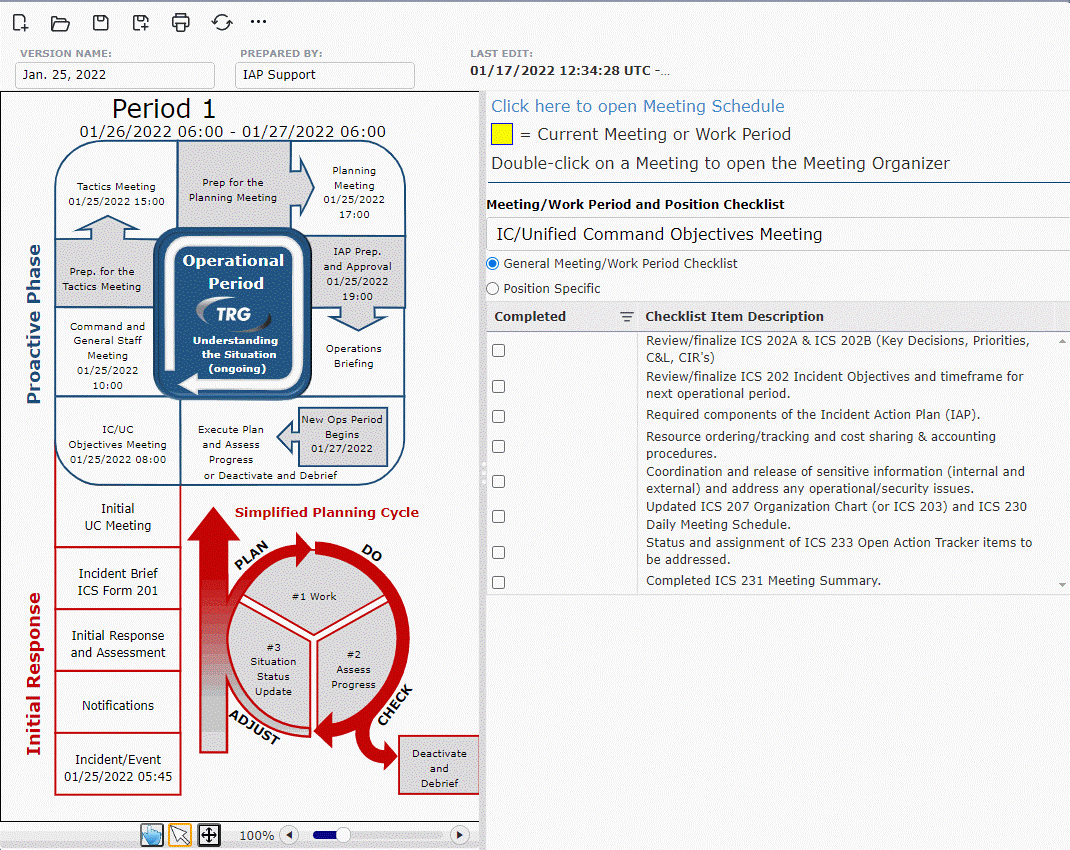Tick the Required components of IAP checkbox
The image size is (1070, 850).
pos(499,416)
